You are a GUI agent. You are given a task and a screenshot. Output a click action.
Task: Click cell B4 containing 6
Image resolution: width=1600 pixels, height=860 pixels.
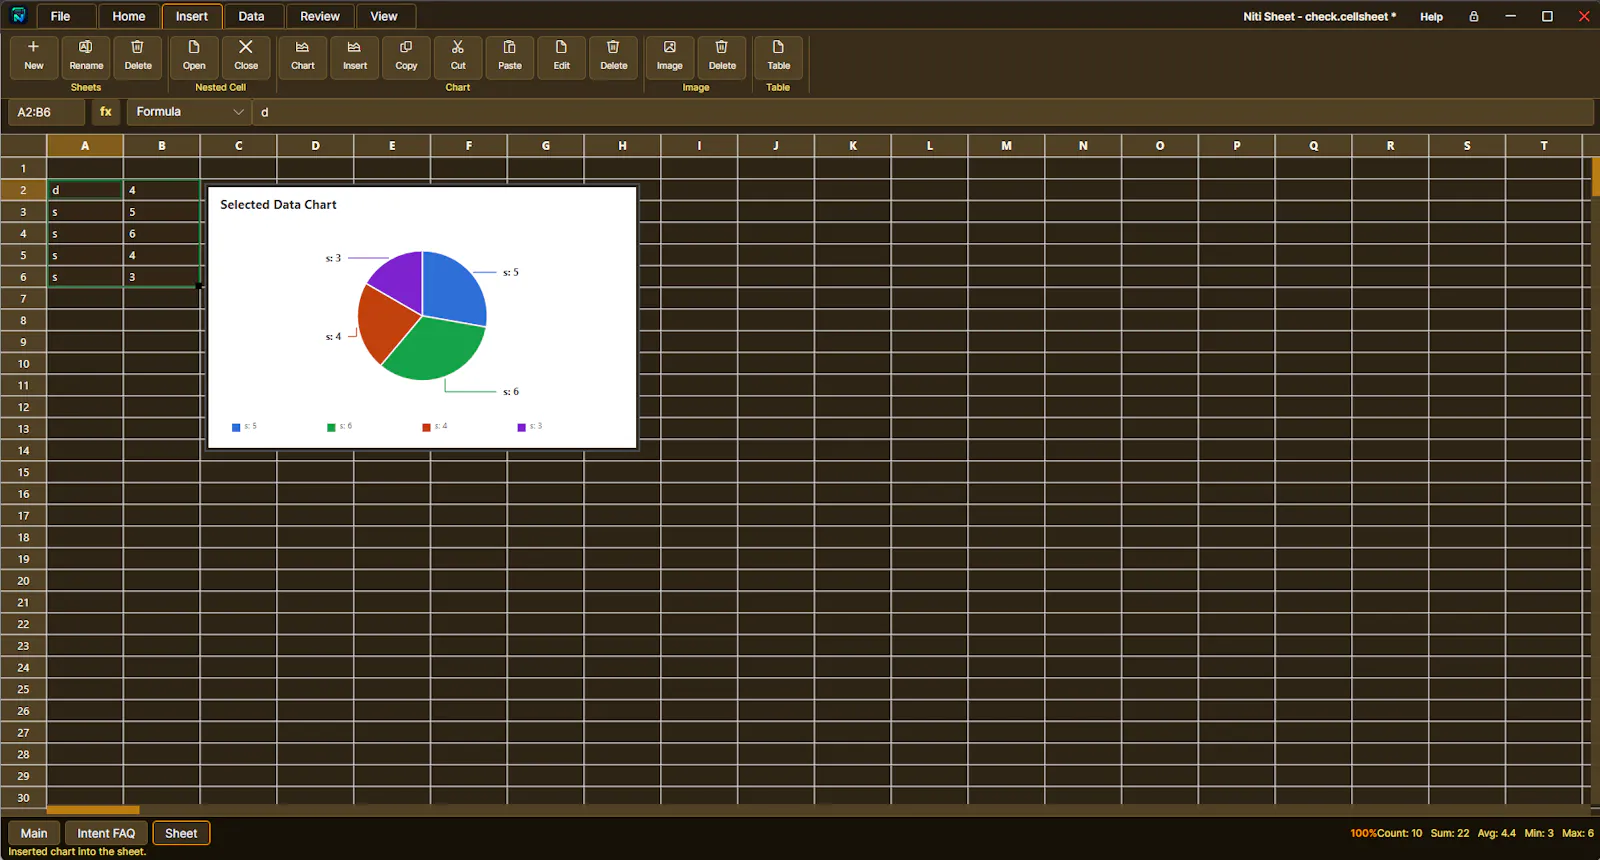[162, 234]
